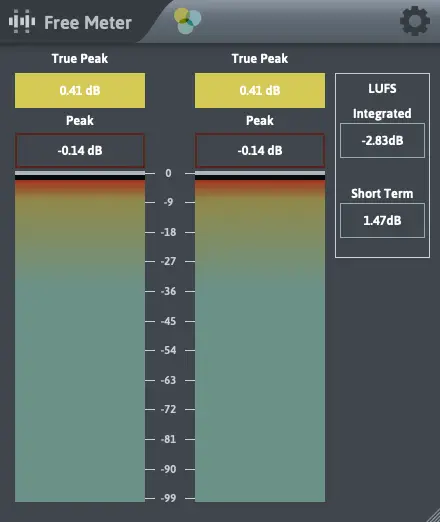Click the -99 mark on the dB scale

coord(168,498)
